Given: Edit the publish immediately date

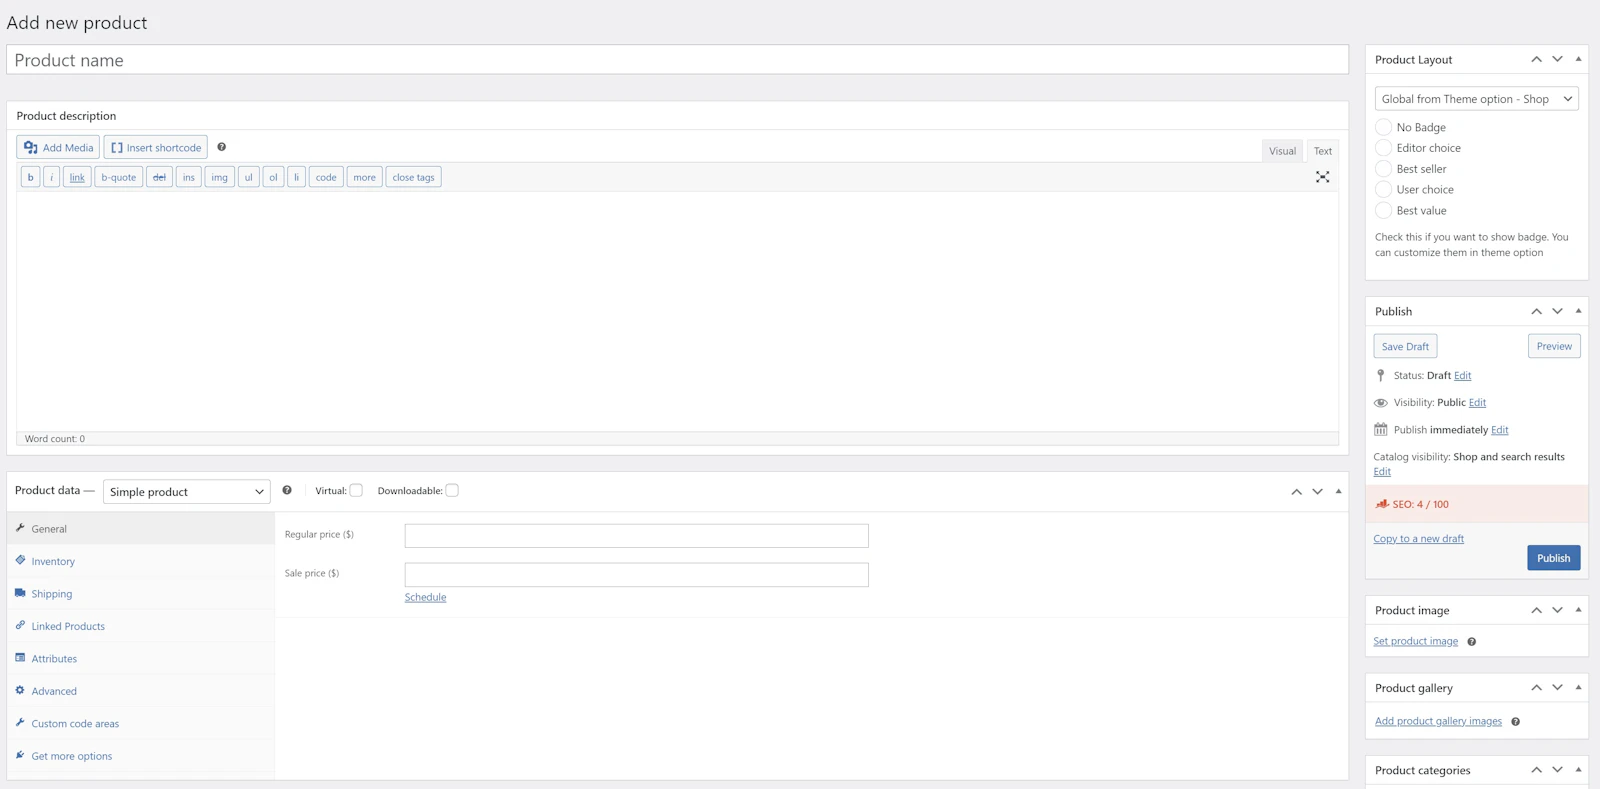Looking at the screenshot, I should pos(1499,430).
